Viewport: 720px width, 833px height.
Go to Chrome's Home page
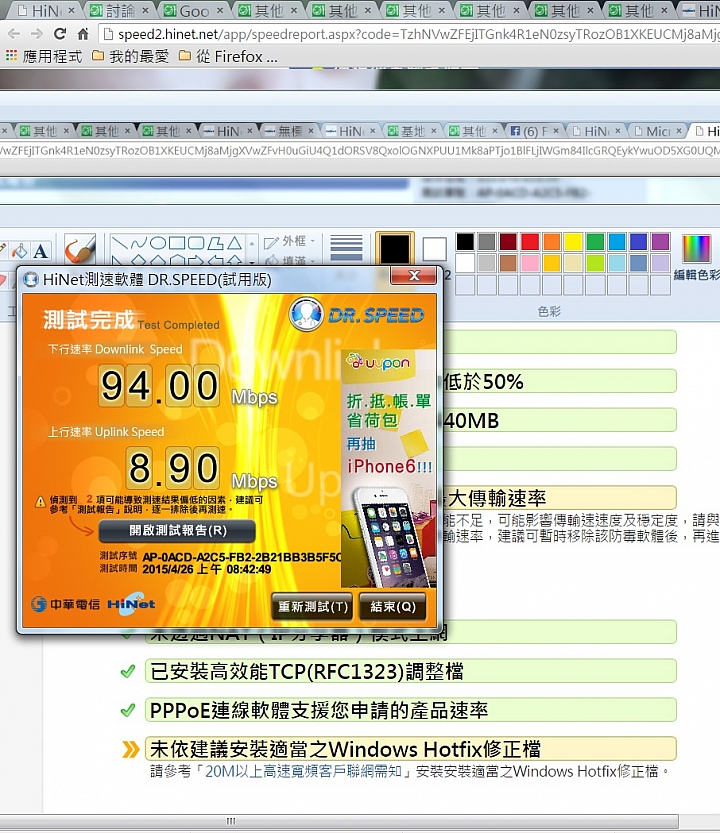pos(83,35)
